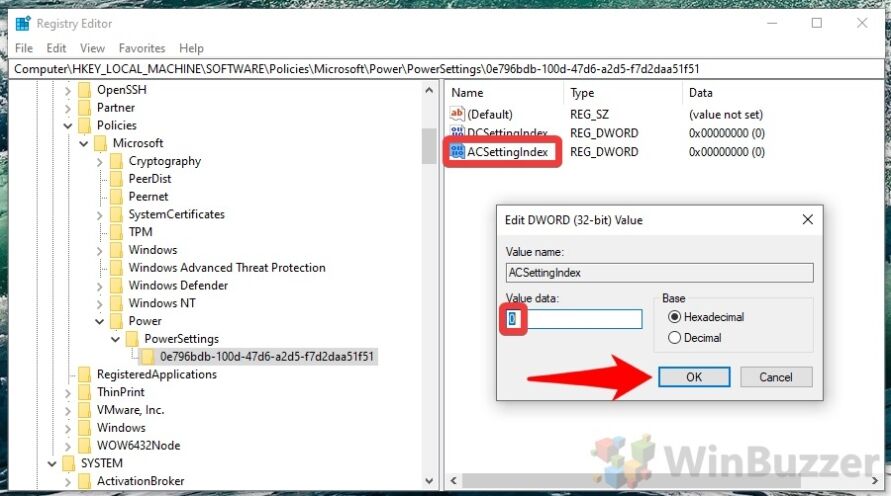Click the Power folder icon
The height and width of the screenshot is (496, 891).
[116, 321]
